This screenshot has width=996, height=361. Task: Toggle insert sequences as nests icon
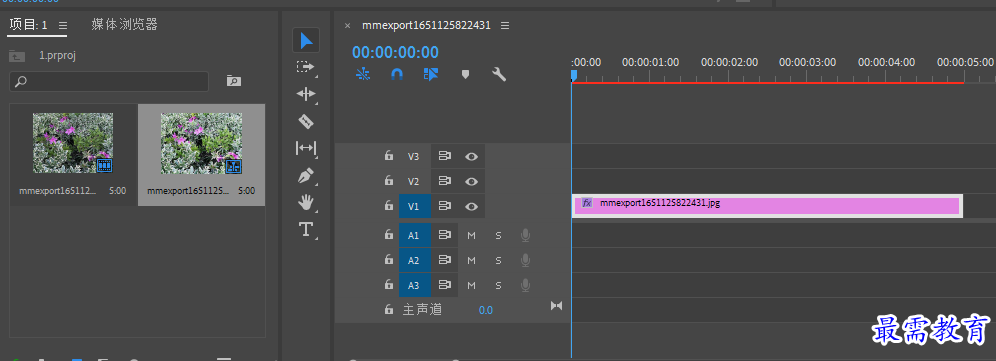(363, 74)
